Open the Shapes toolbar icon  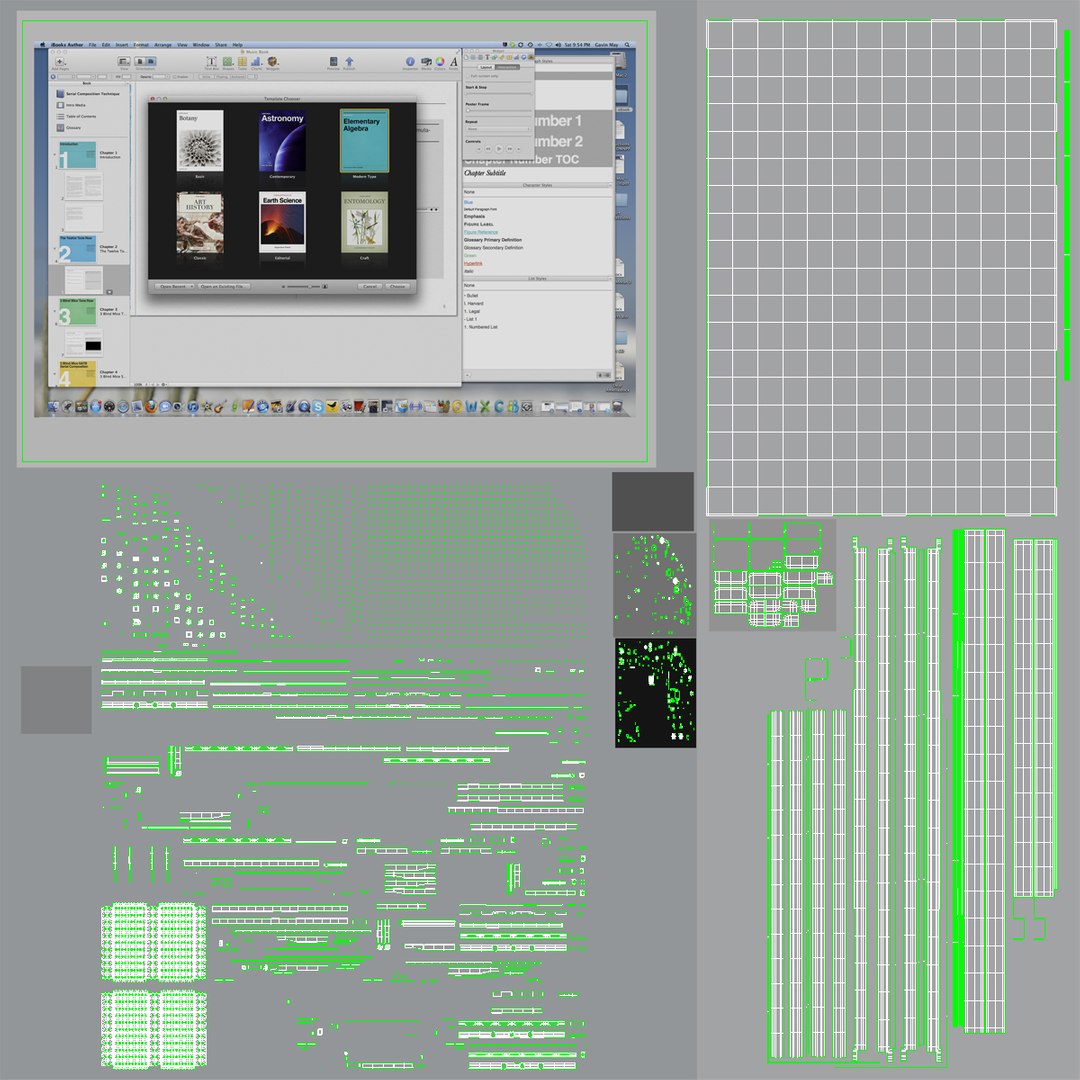(x=228, y=62)
